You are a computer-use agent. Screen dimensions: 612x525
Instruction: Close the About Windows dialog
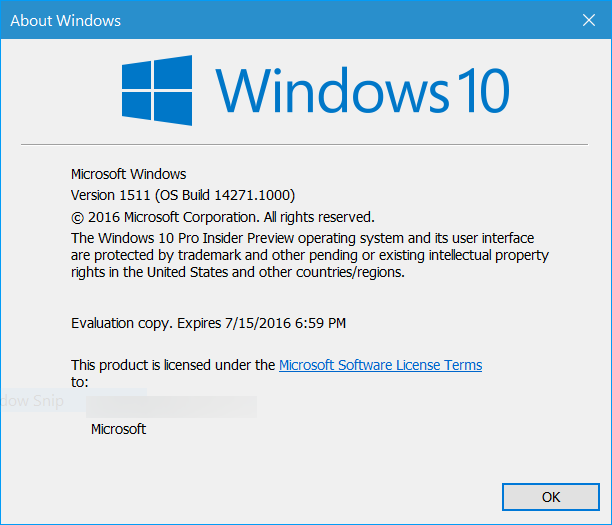(588, 19)
